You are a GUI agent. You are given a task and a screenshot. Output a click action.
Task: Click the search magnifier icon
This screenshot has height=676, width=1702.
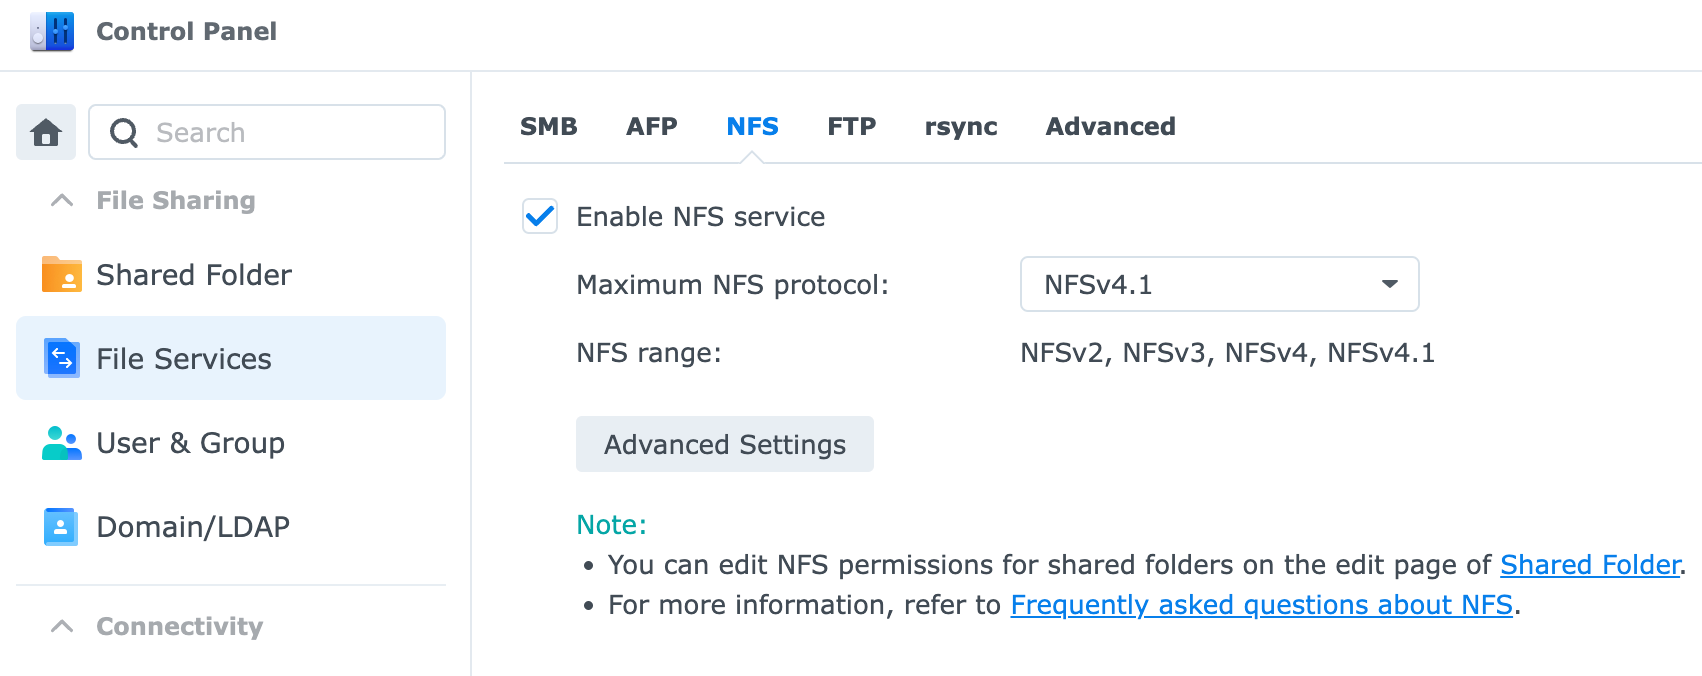124,133
